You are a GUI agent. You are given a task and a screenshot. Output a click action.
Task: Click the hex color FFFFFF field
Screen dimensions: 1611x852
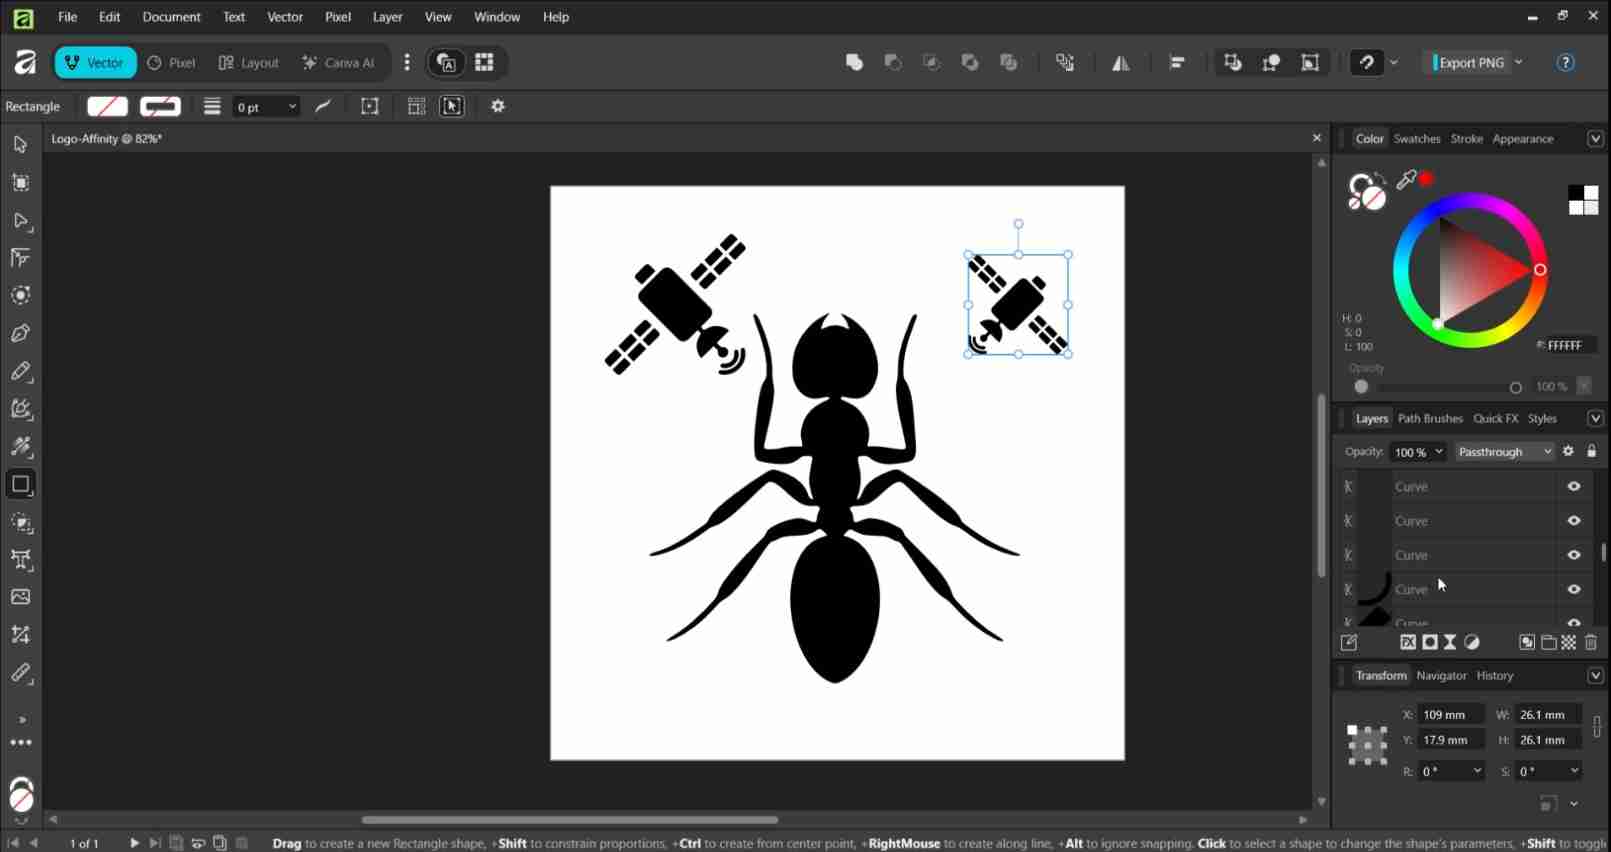coord(1571,345)
